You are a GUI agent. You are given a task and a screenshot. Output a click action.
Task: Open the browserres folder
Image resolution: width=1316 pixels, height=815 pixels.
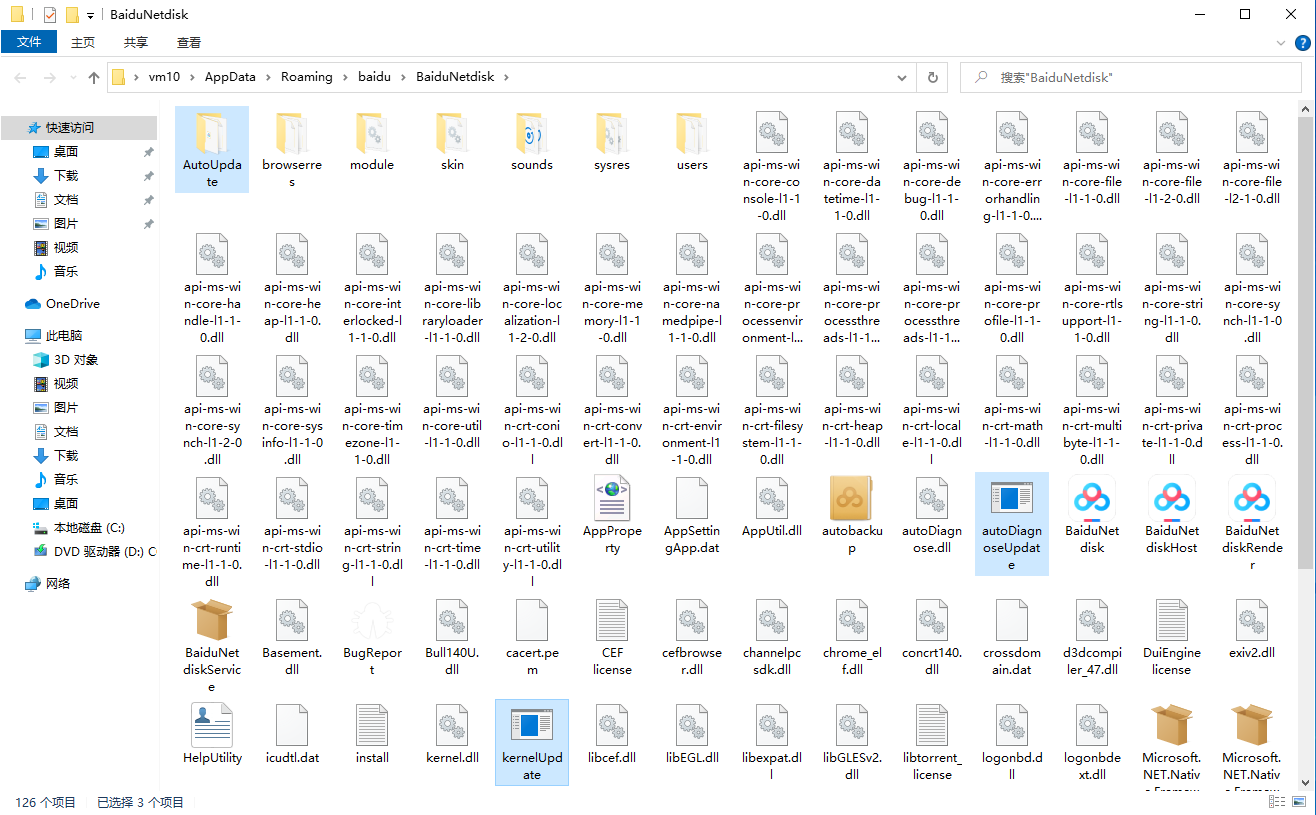292,148
